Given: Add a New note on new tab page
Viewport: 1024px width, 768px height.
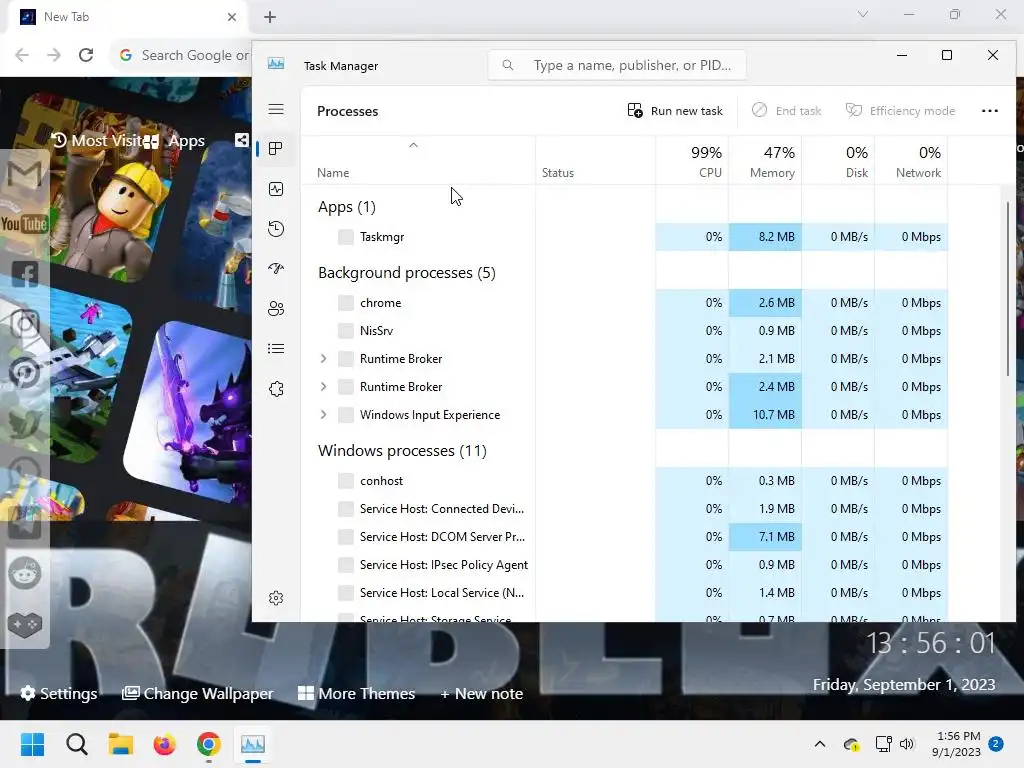Looking at the screenshot, I should click(x=481, y=694).
